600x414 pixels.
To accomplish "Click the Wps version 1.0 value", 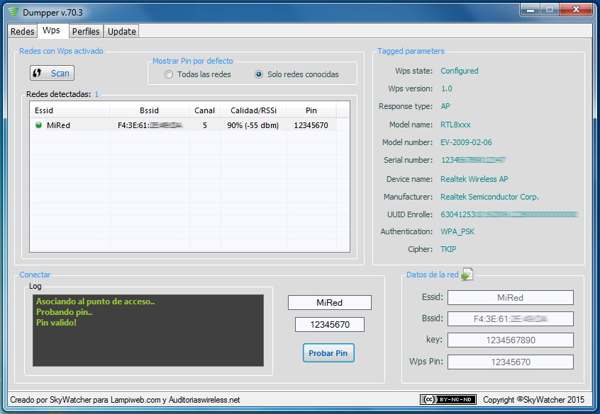I will pyautogui.click(x=447, y=88).
